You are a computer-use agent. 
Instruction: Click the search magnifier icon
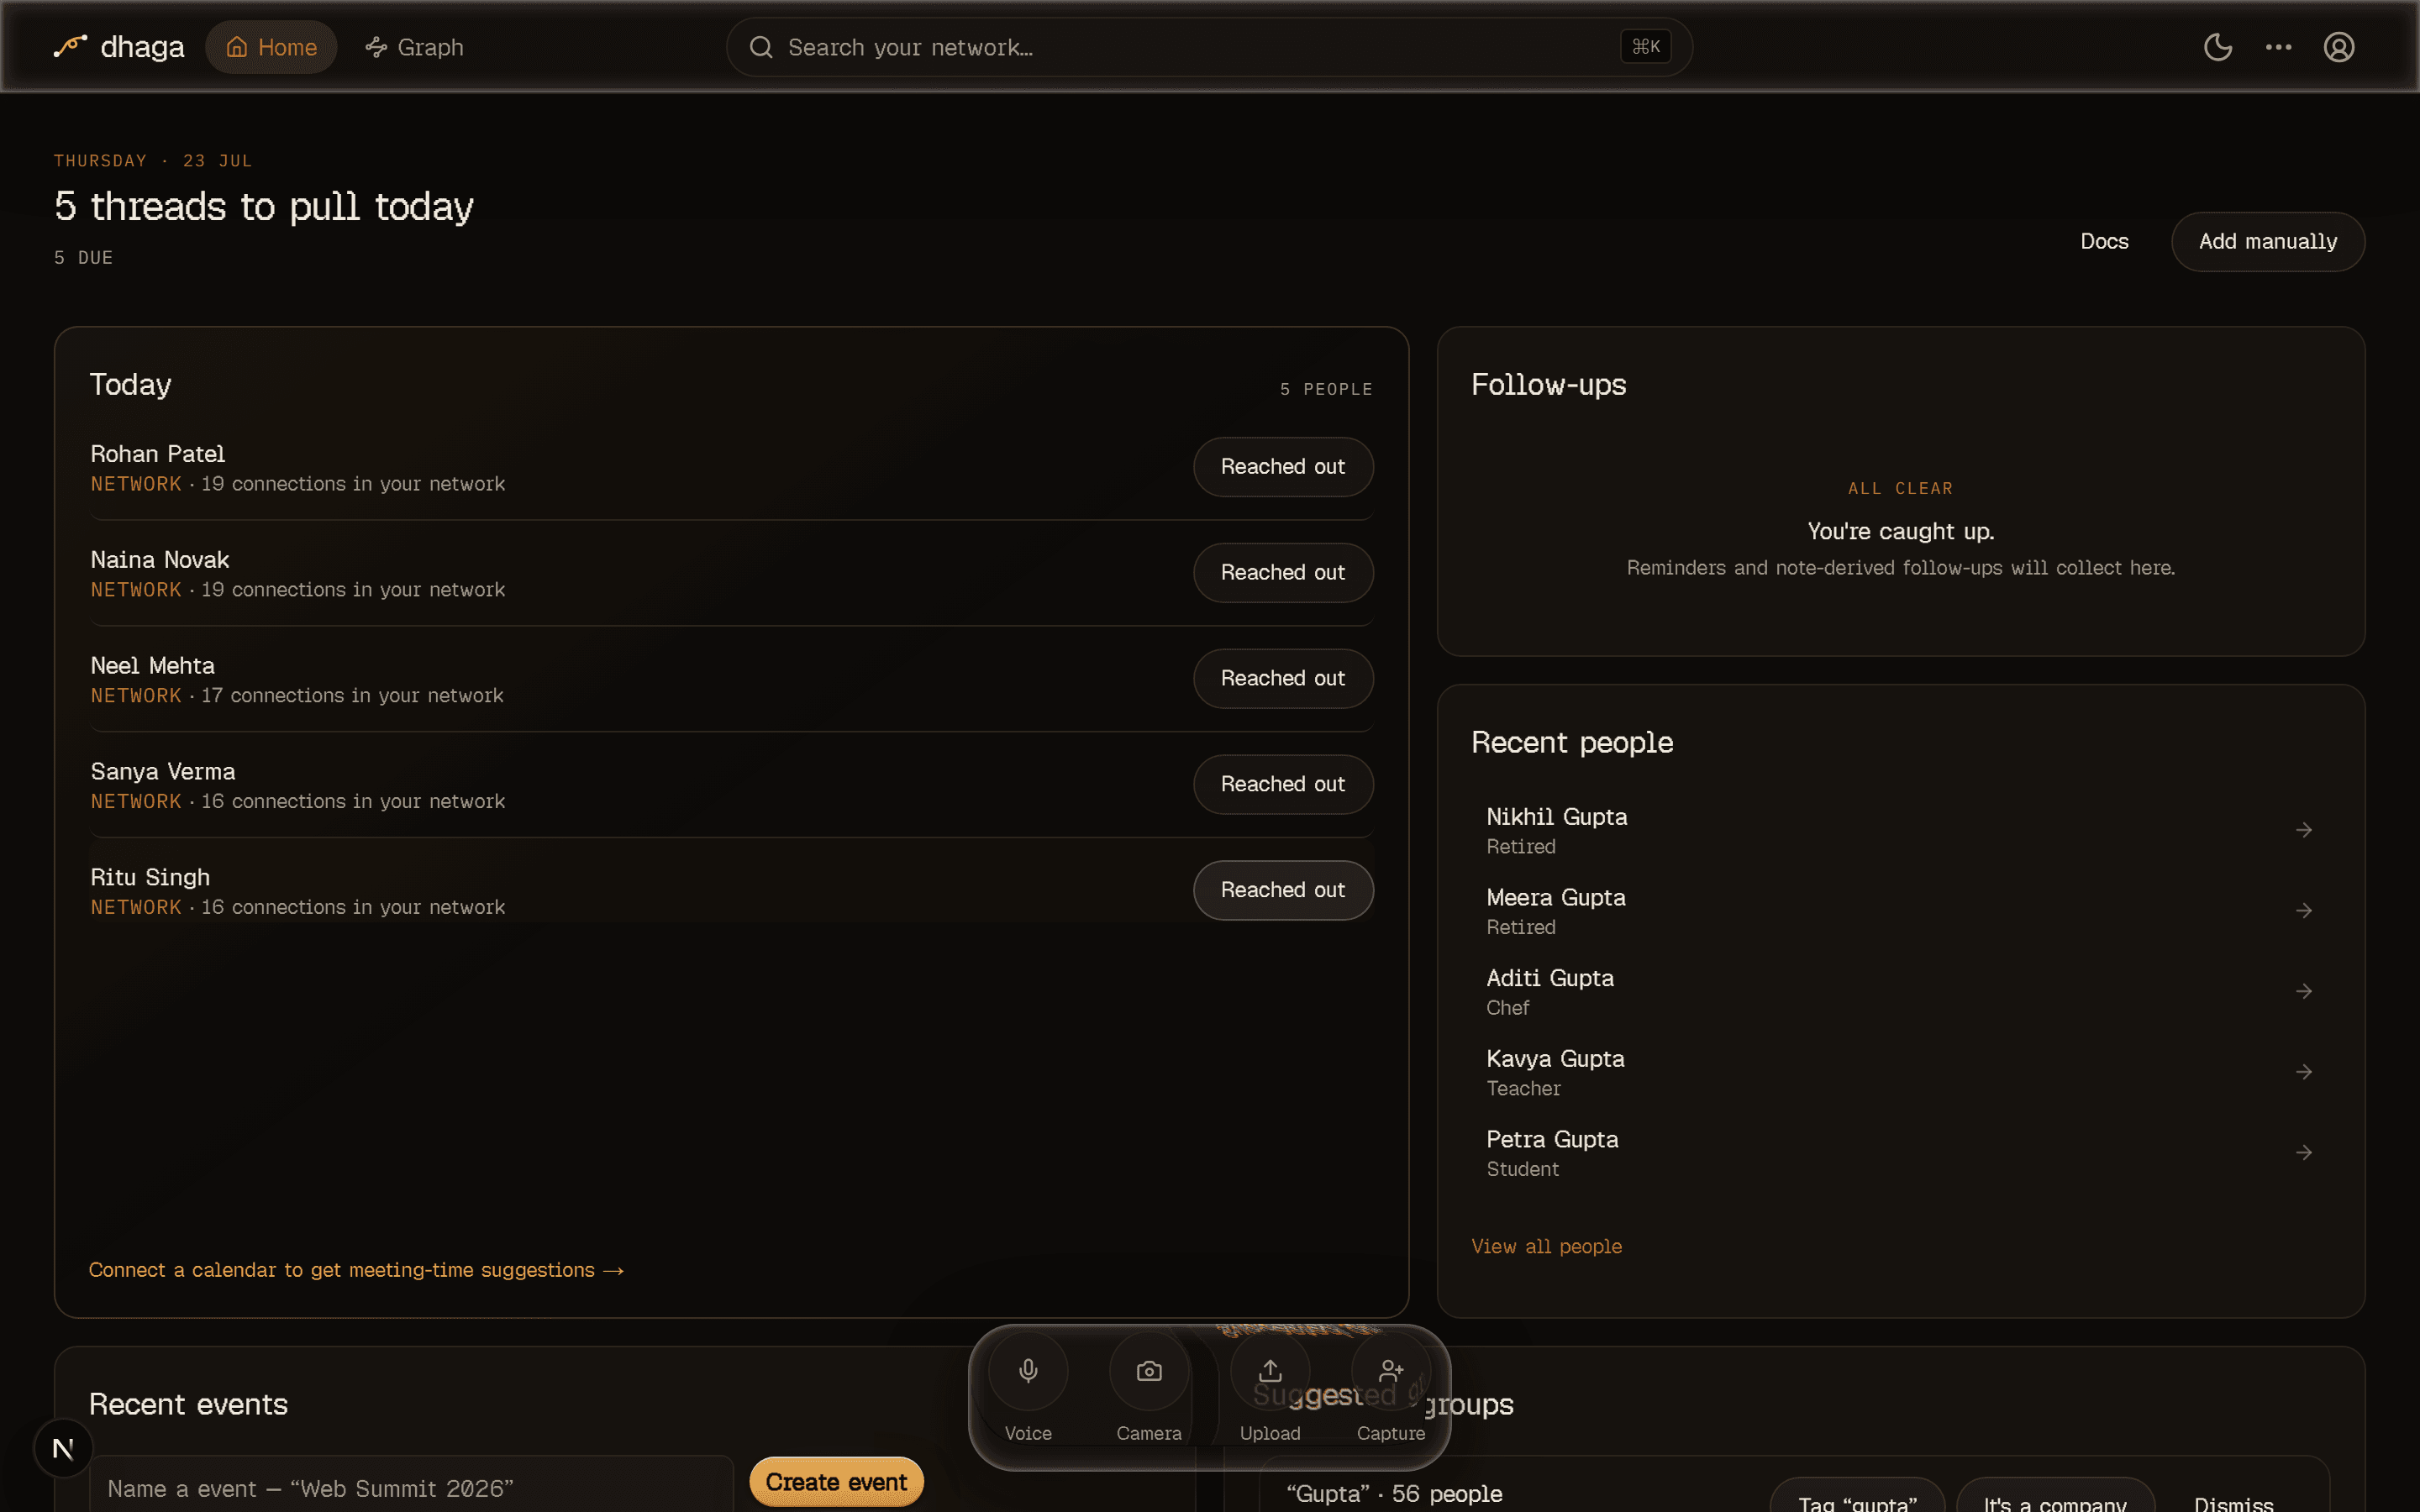[761, 47]
